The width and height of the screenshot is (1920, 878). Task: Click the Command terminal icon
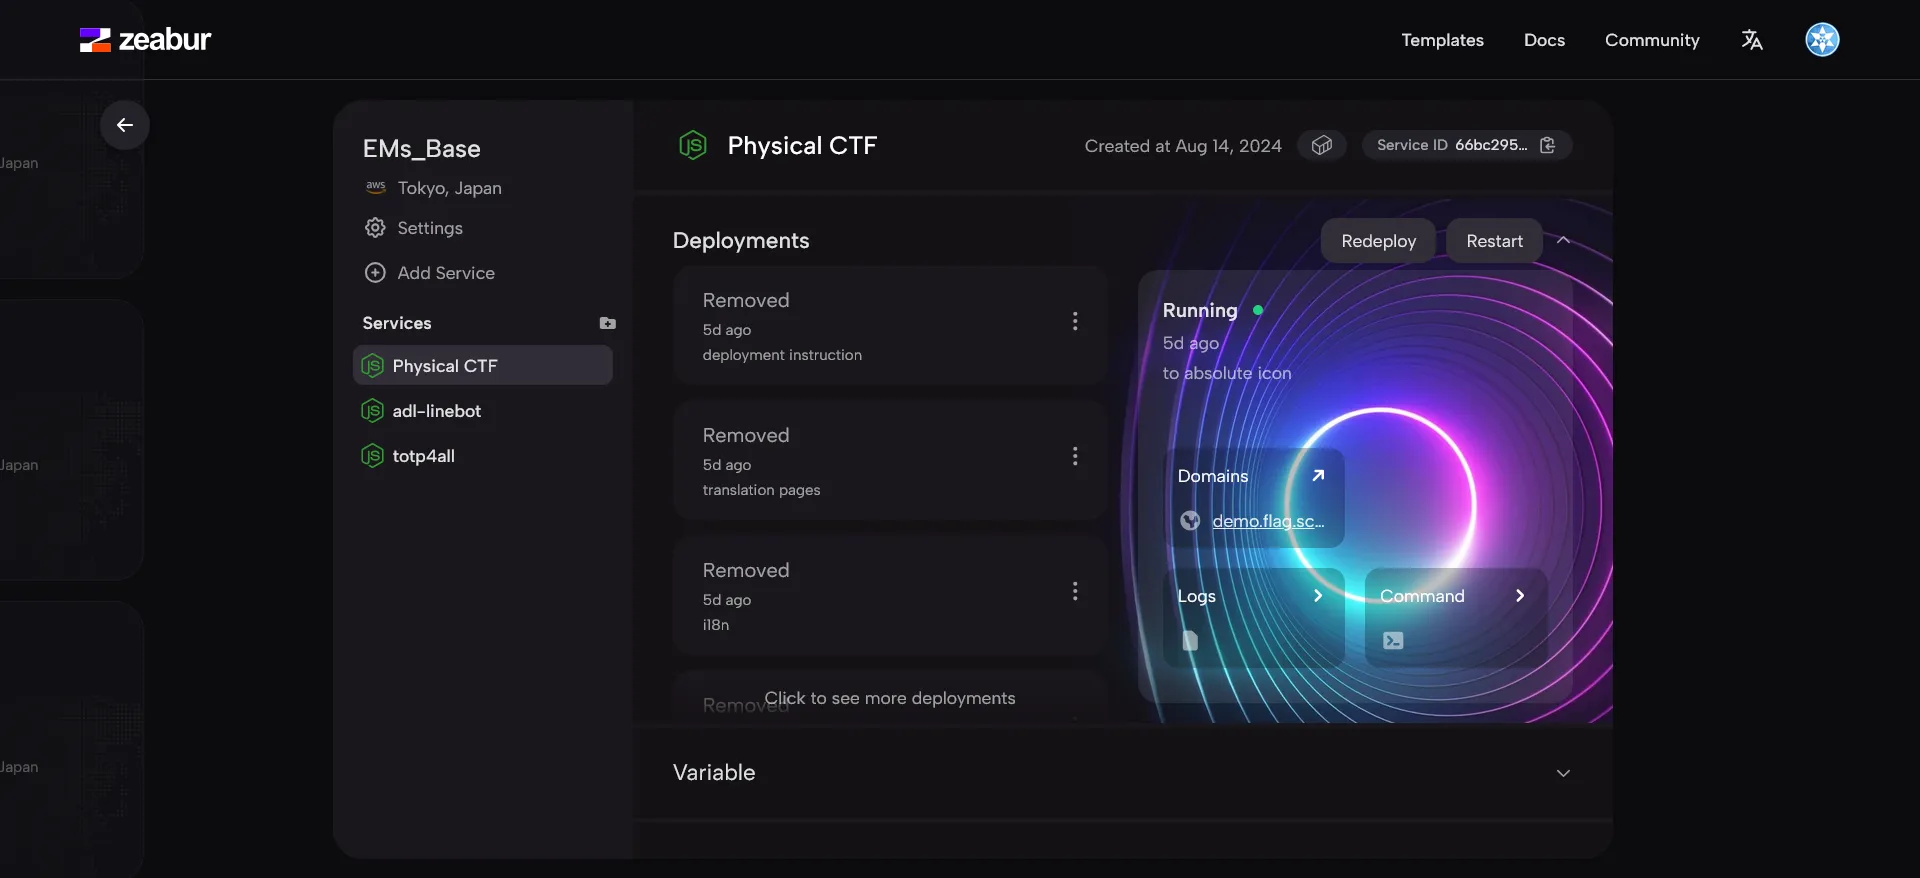coord(1393,640)
